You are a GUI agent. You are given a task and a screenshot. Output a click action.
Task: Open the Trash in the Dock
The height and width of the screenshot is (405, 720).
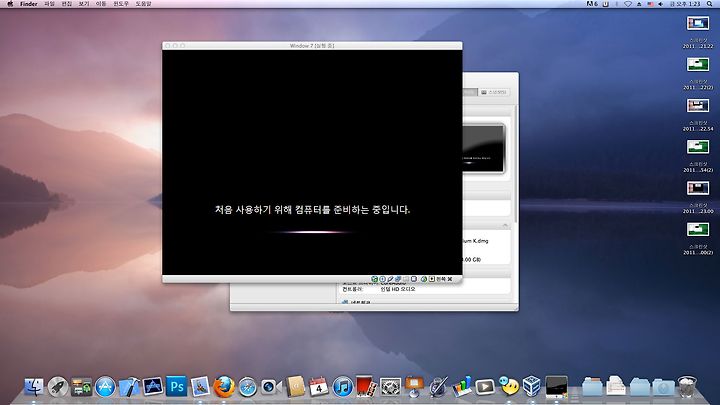pyautogui.click(x=687, y=387)
